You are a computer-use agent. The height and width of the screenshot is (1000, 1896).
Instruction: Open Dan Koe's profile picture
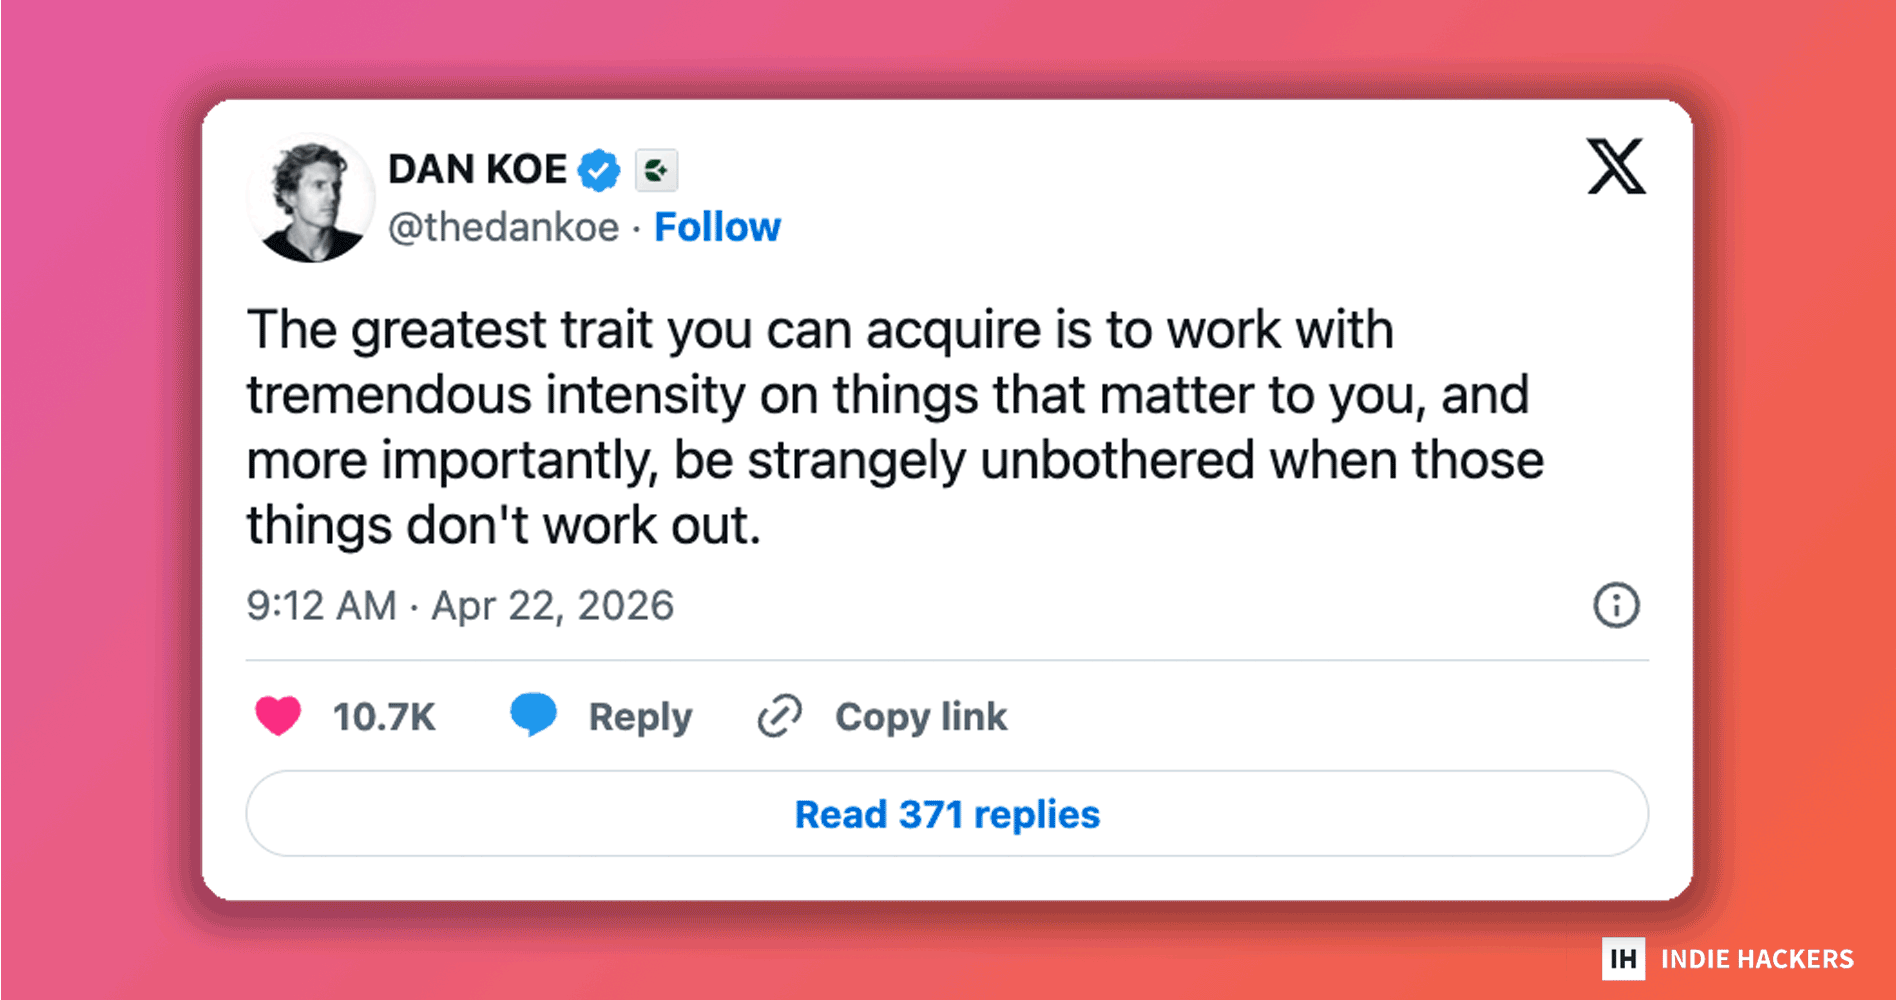point(310,198)
